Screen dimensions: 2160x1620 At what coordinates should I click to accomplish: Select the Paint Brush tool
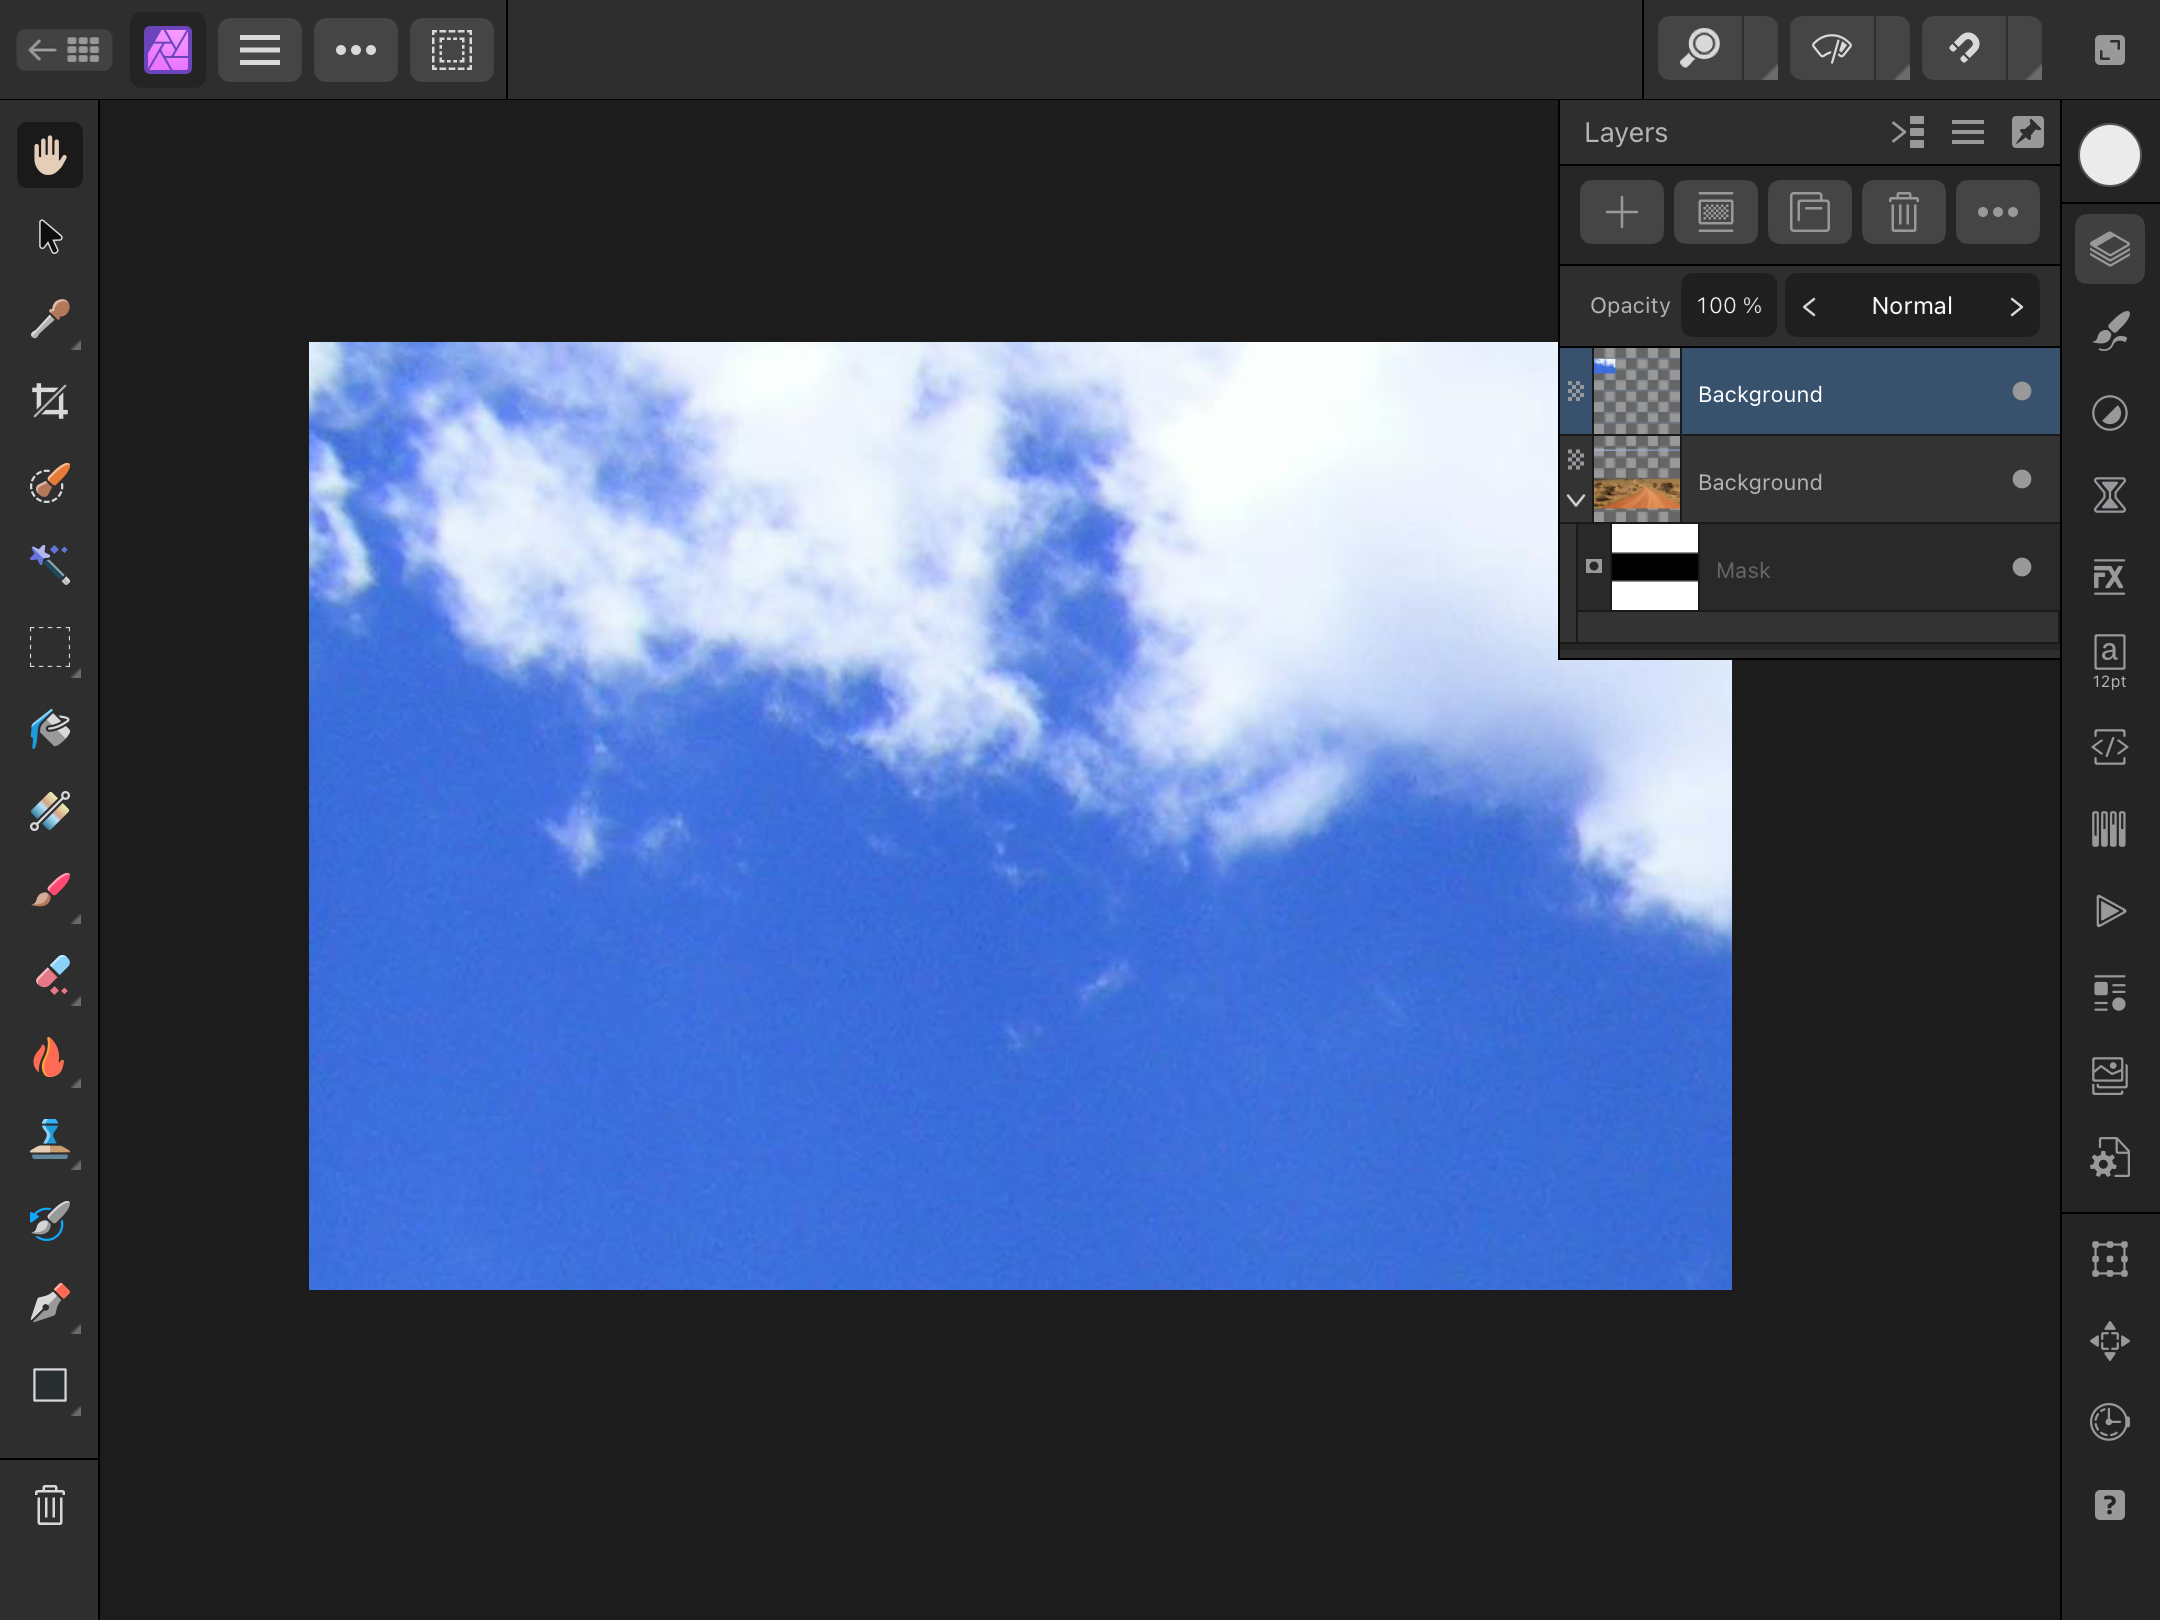point(50,891)
